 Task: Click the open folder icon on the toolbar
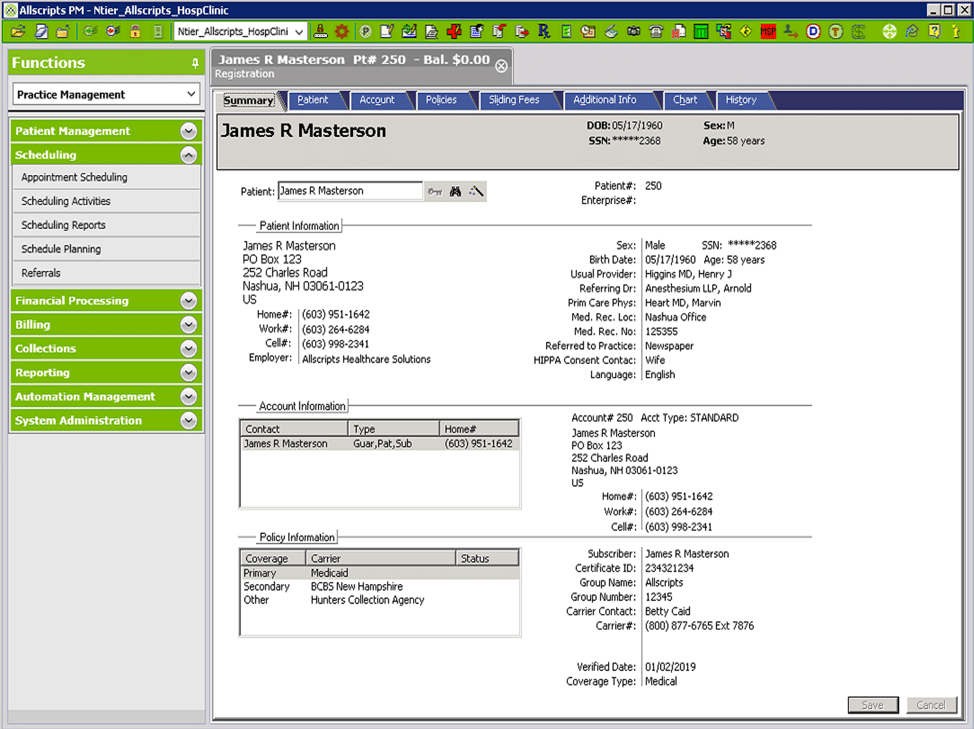[x=18, y=31]
